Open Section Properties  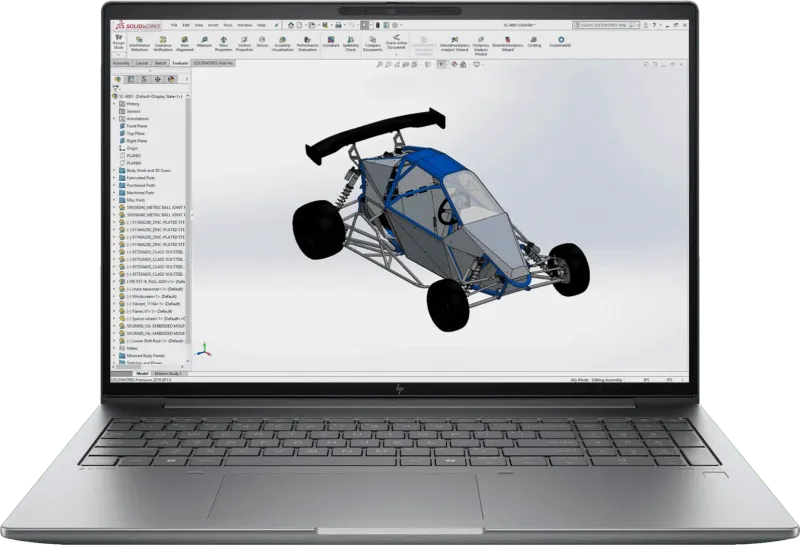tap(244, 44)
